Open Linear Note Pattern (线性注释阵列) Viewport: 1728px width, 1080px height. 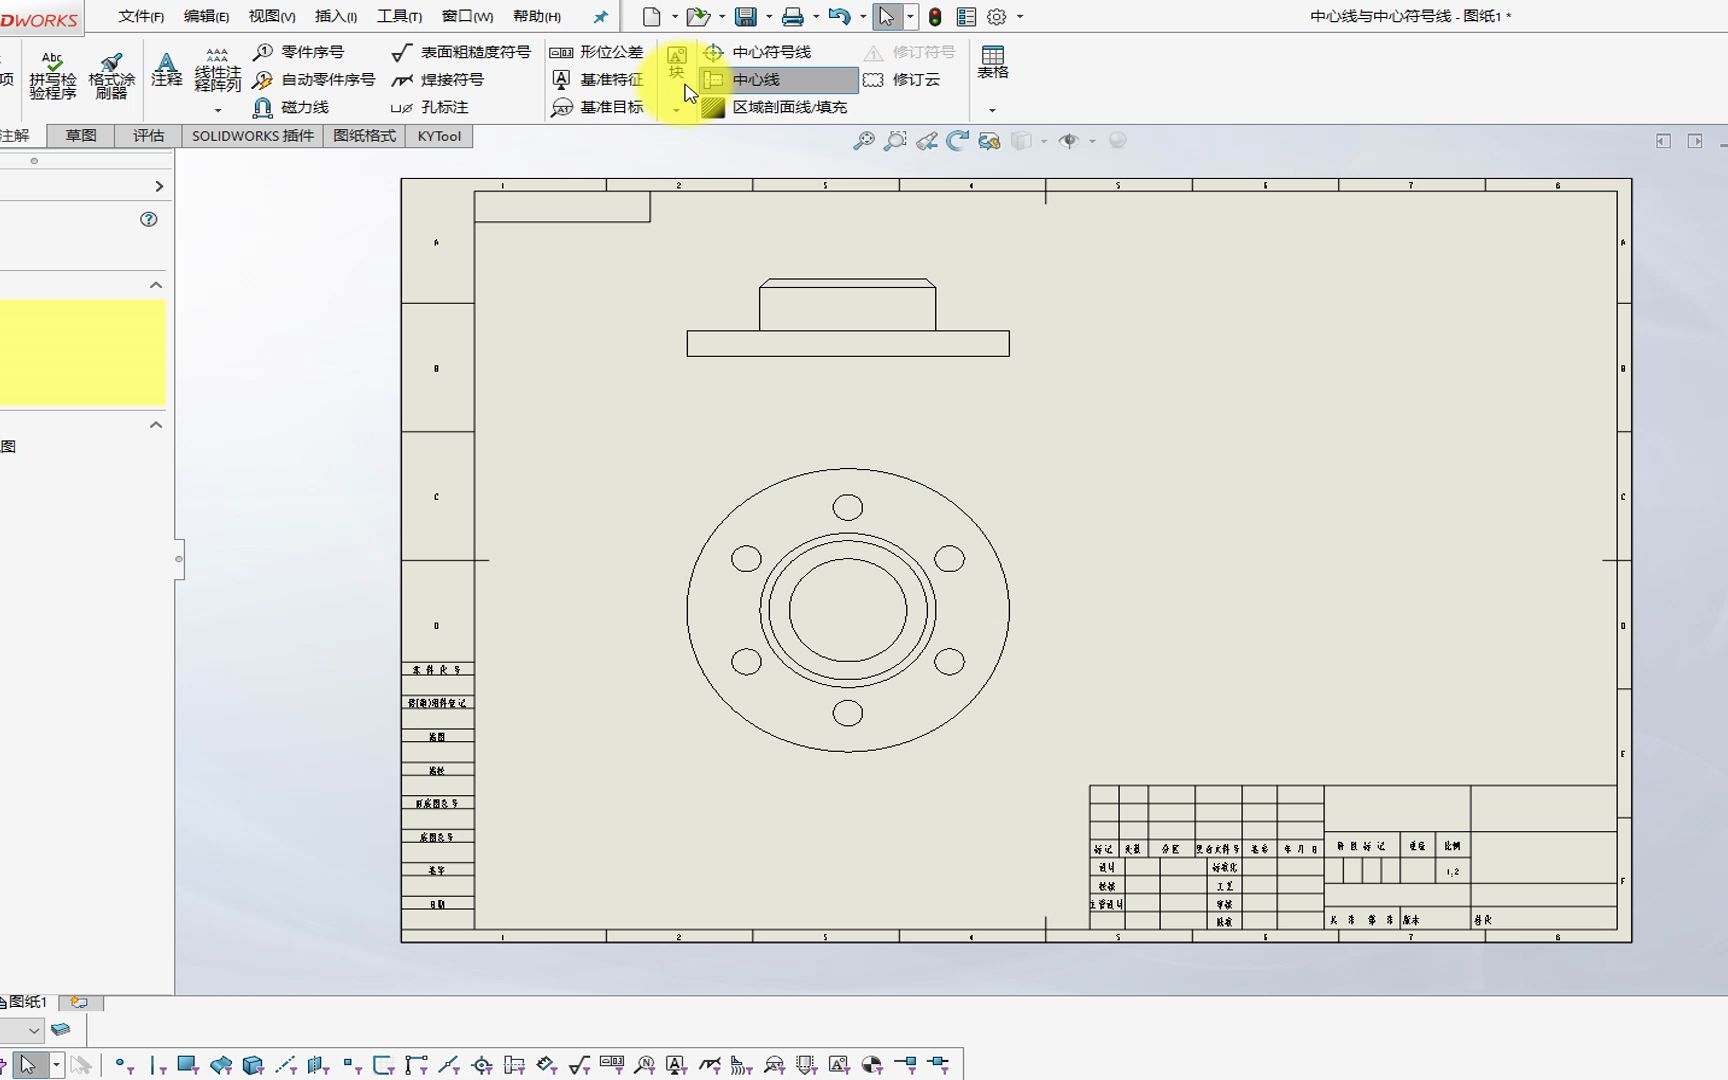tap(217, 69)
